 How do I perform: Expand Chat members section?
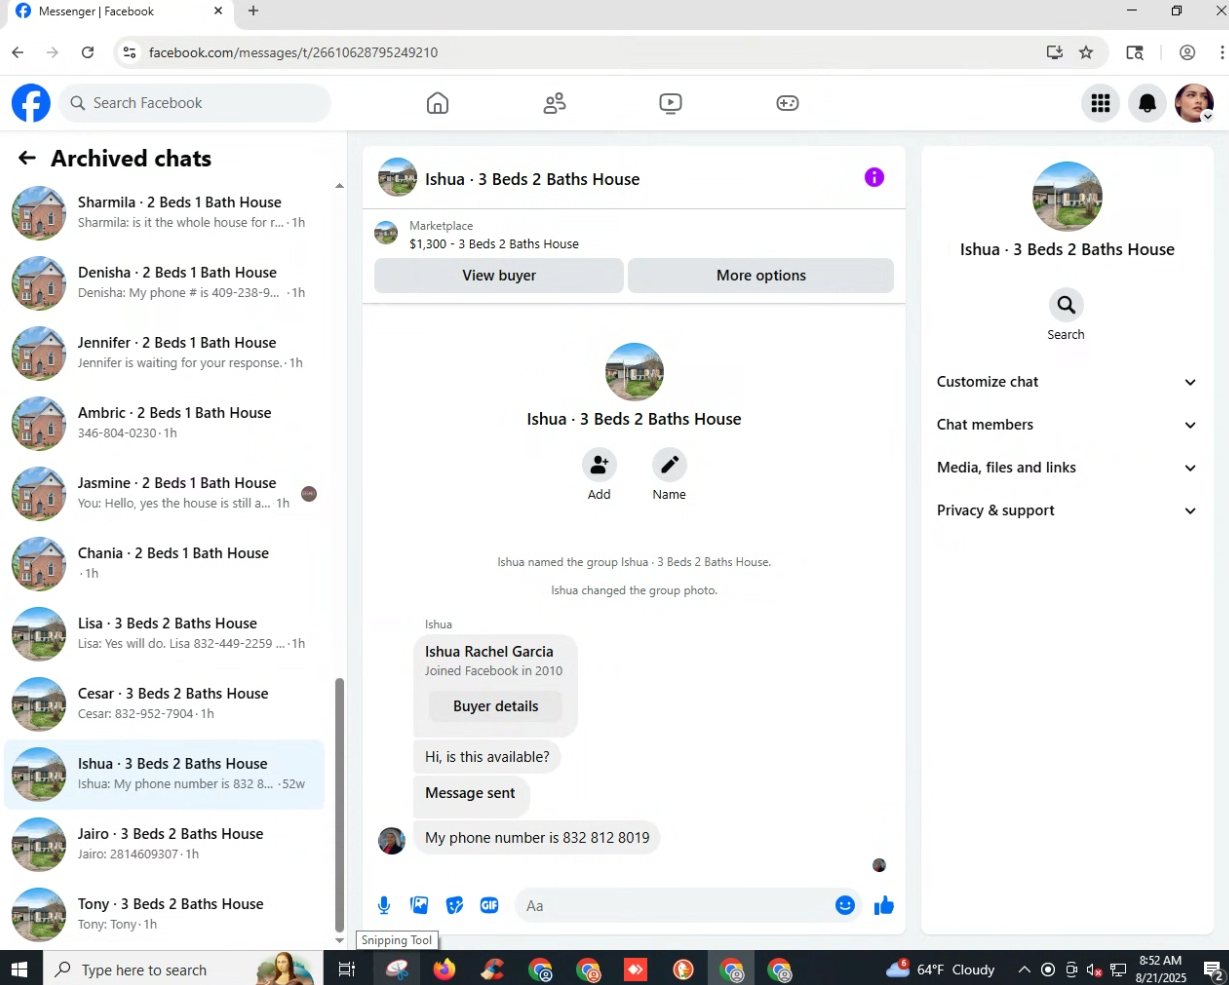tap(1067, 425)
